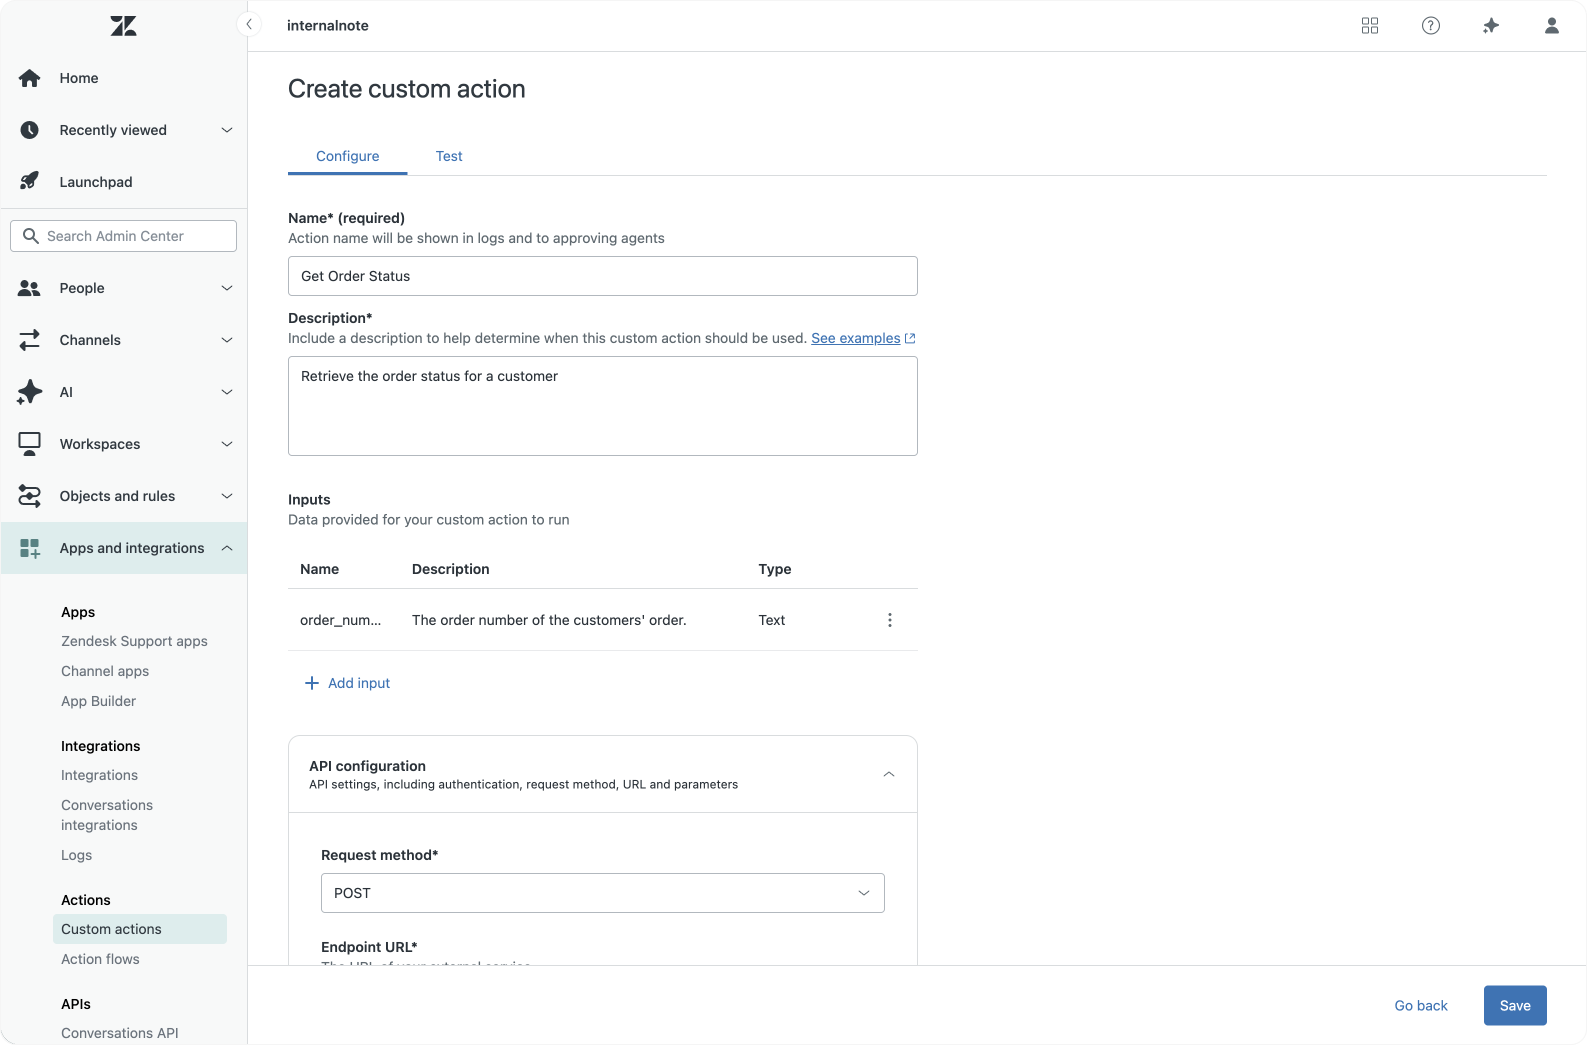Click the Save button
1587x1045 pixels.
[x=1514, y=1005]
